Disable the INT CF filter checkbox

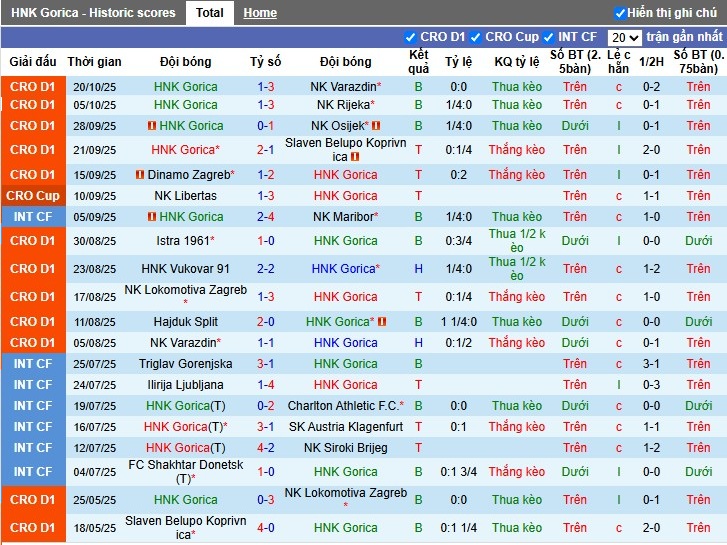click(x=549, y=37)
